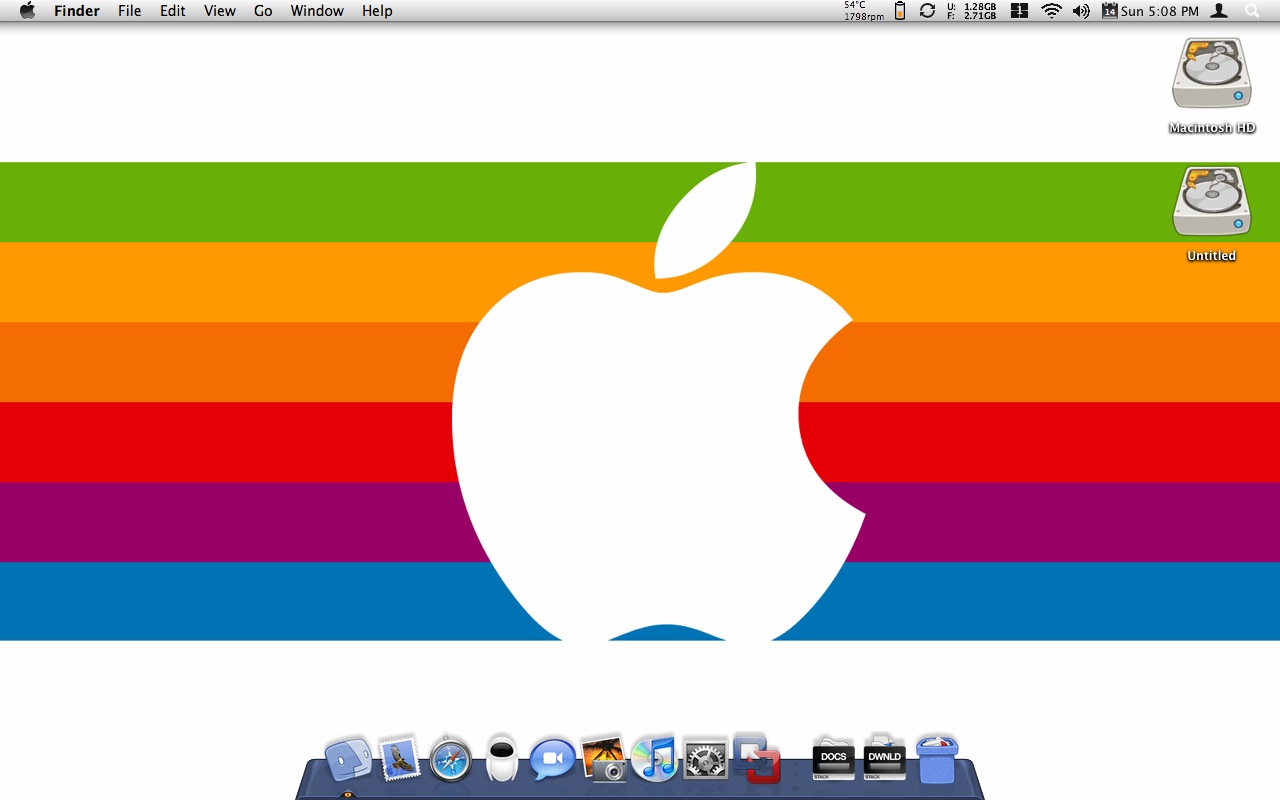Open Finder from the Dock
1280x800 pixels.
pos(348,760)
